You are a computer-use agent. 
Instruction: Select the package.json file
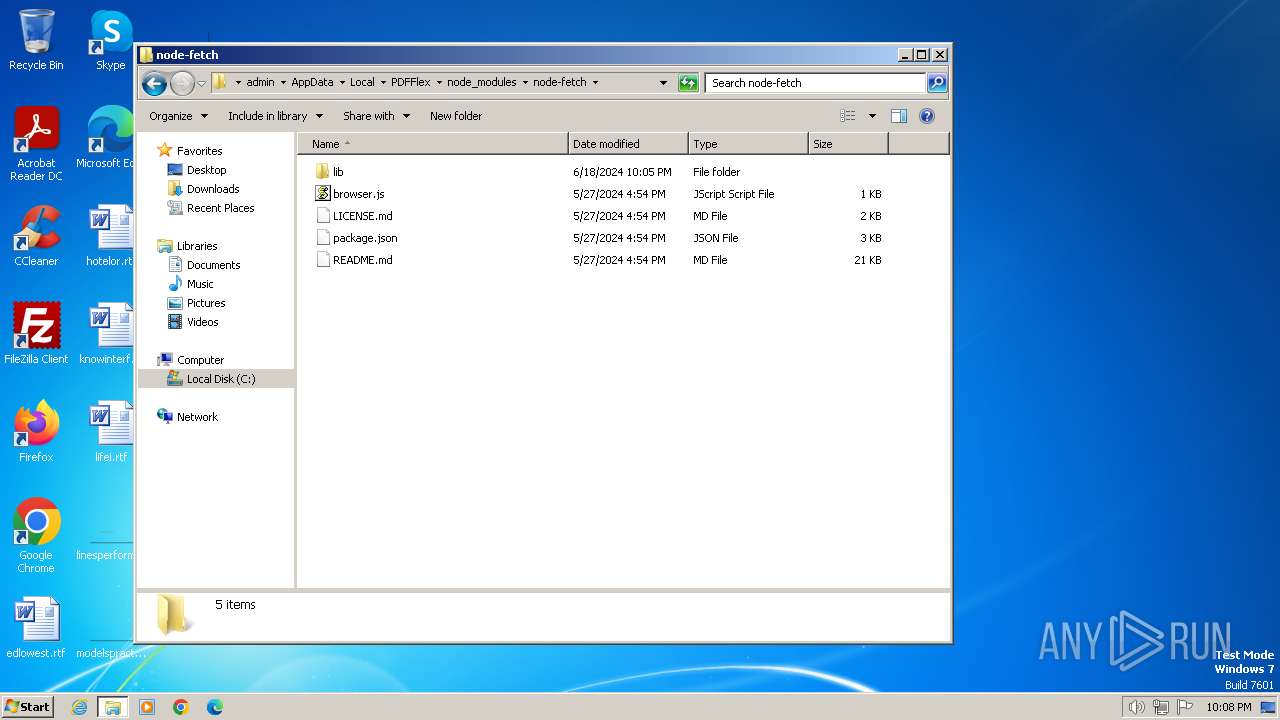click(365, 238)
